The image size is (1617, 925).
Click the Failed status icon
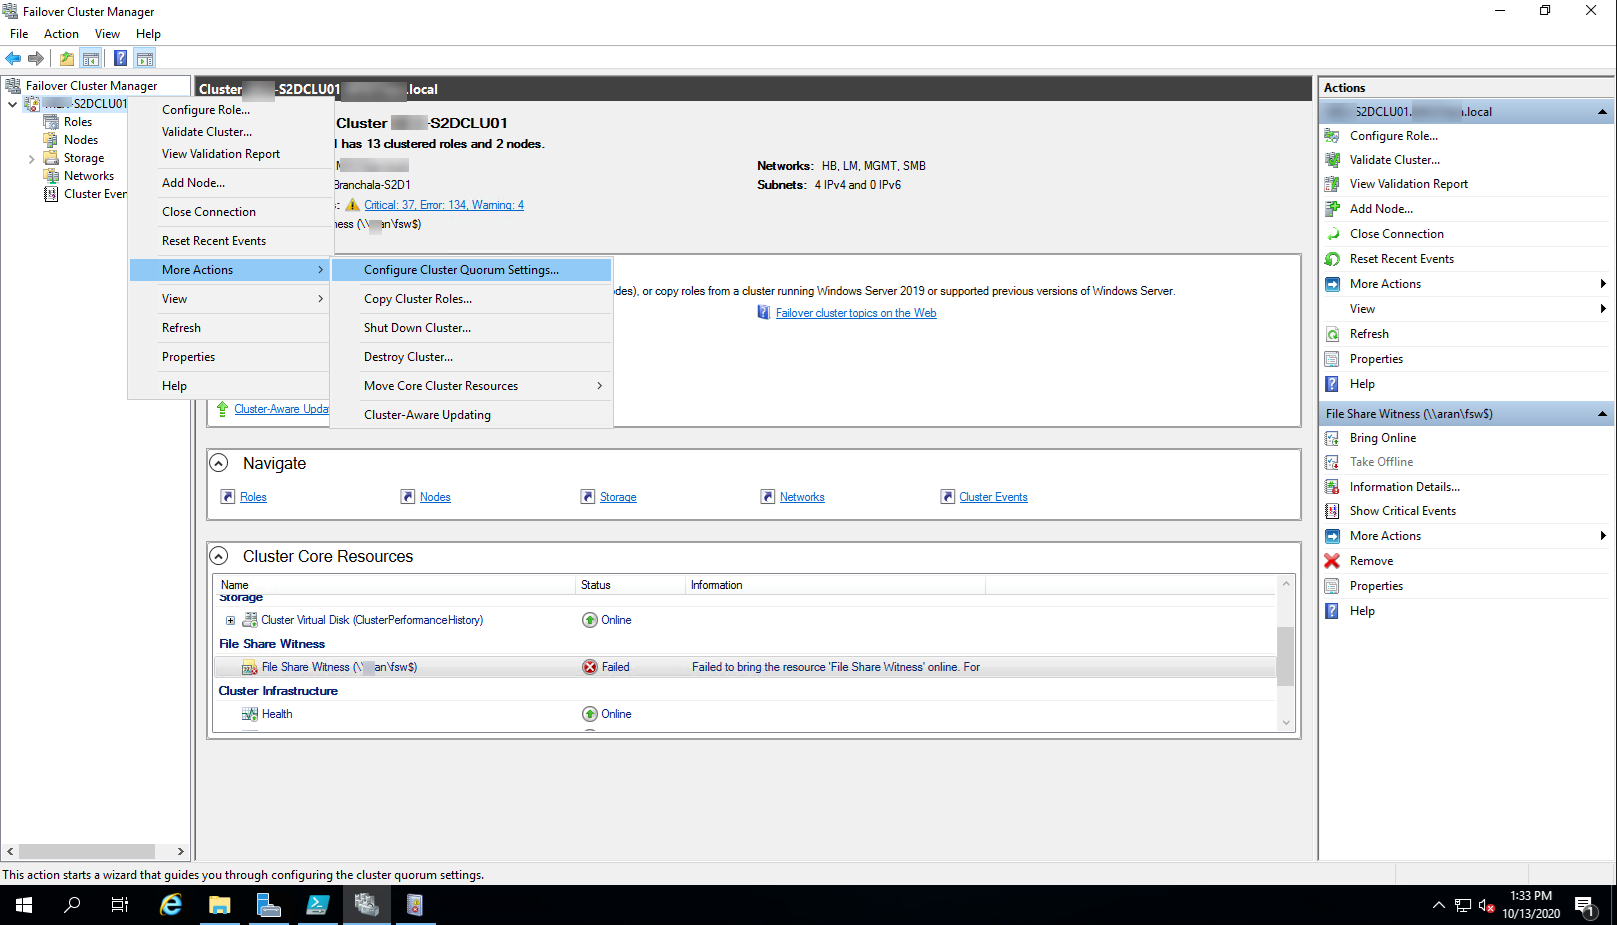(x=590, y=667)
